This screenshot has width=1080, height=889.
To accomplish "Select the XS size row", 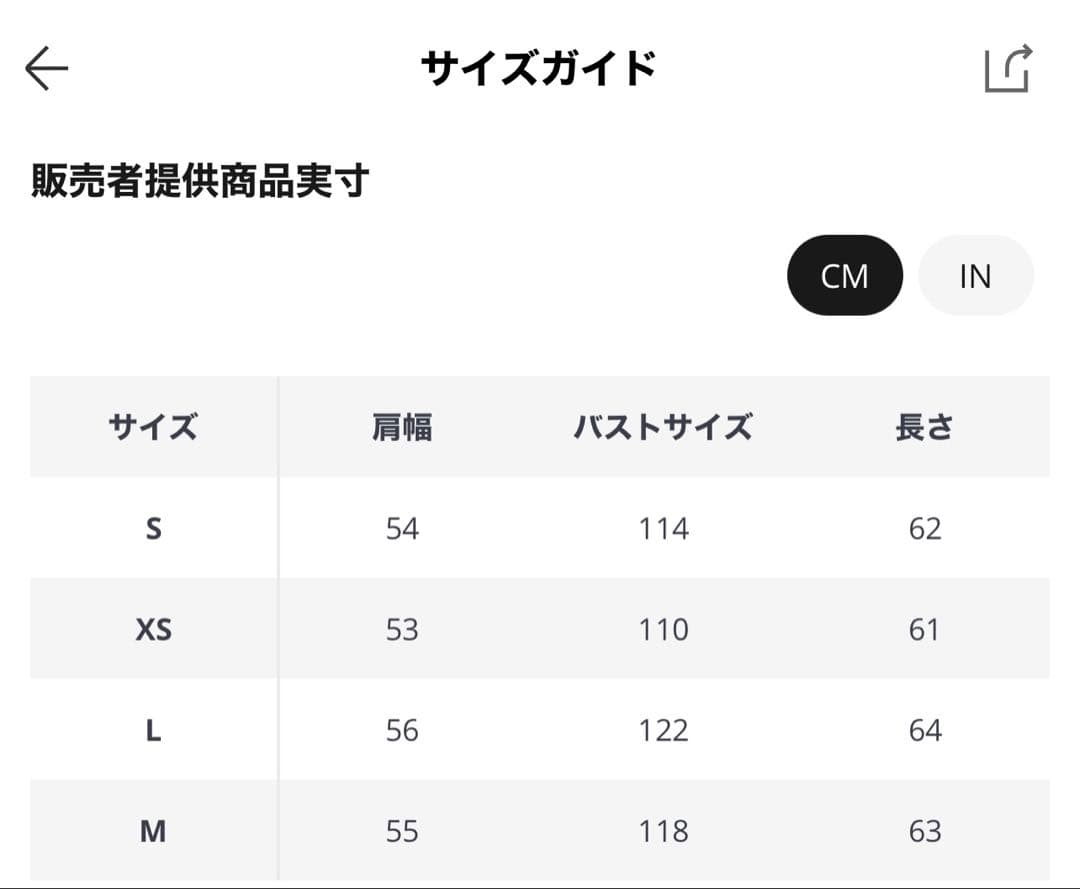I will point(152,629).
